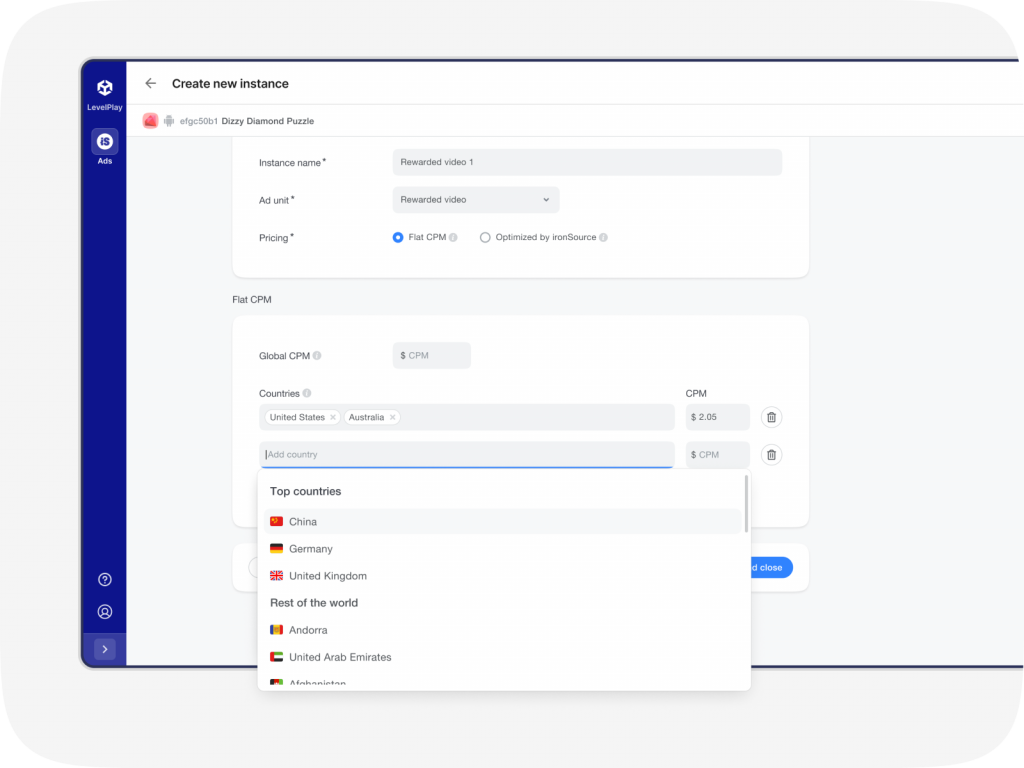This screenshot has width=1024, height=768.
Task: Delete the empty Add country row
Action: click(x=771, y=455)
